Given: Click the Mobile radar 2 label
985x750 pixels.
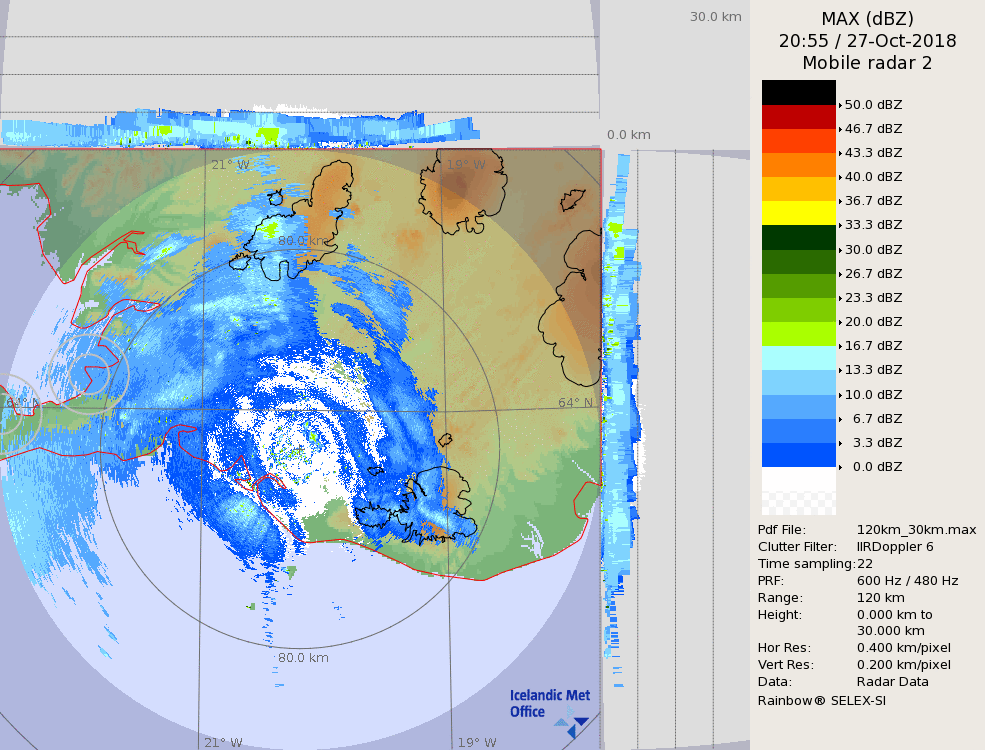Looking at the screenshot, I should [867, 63].
